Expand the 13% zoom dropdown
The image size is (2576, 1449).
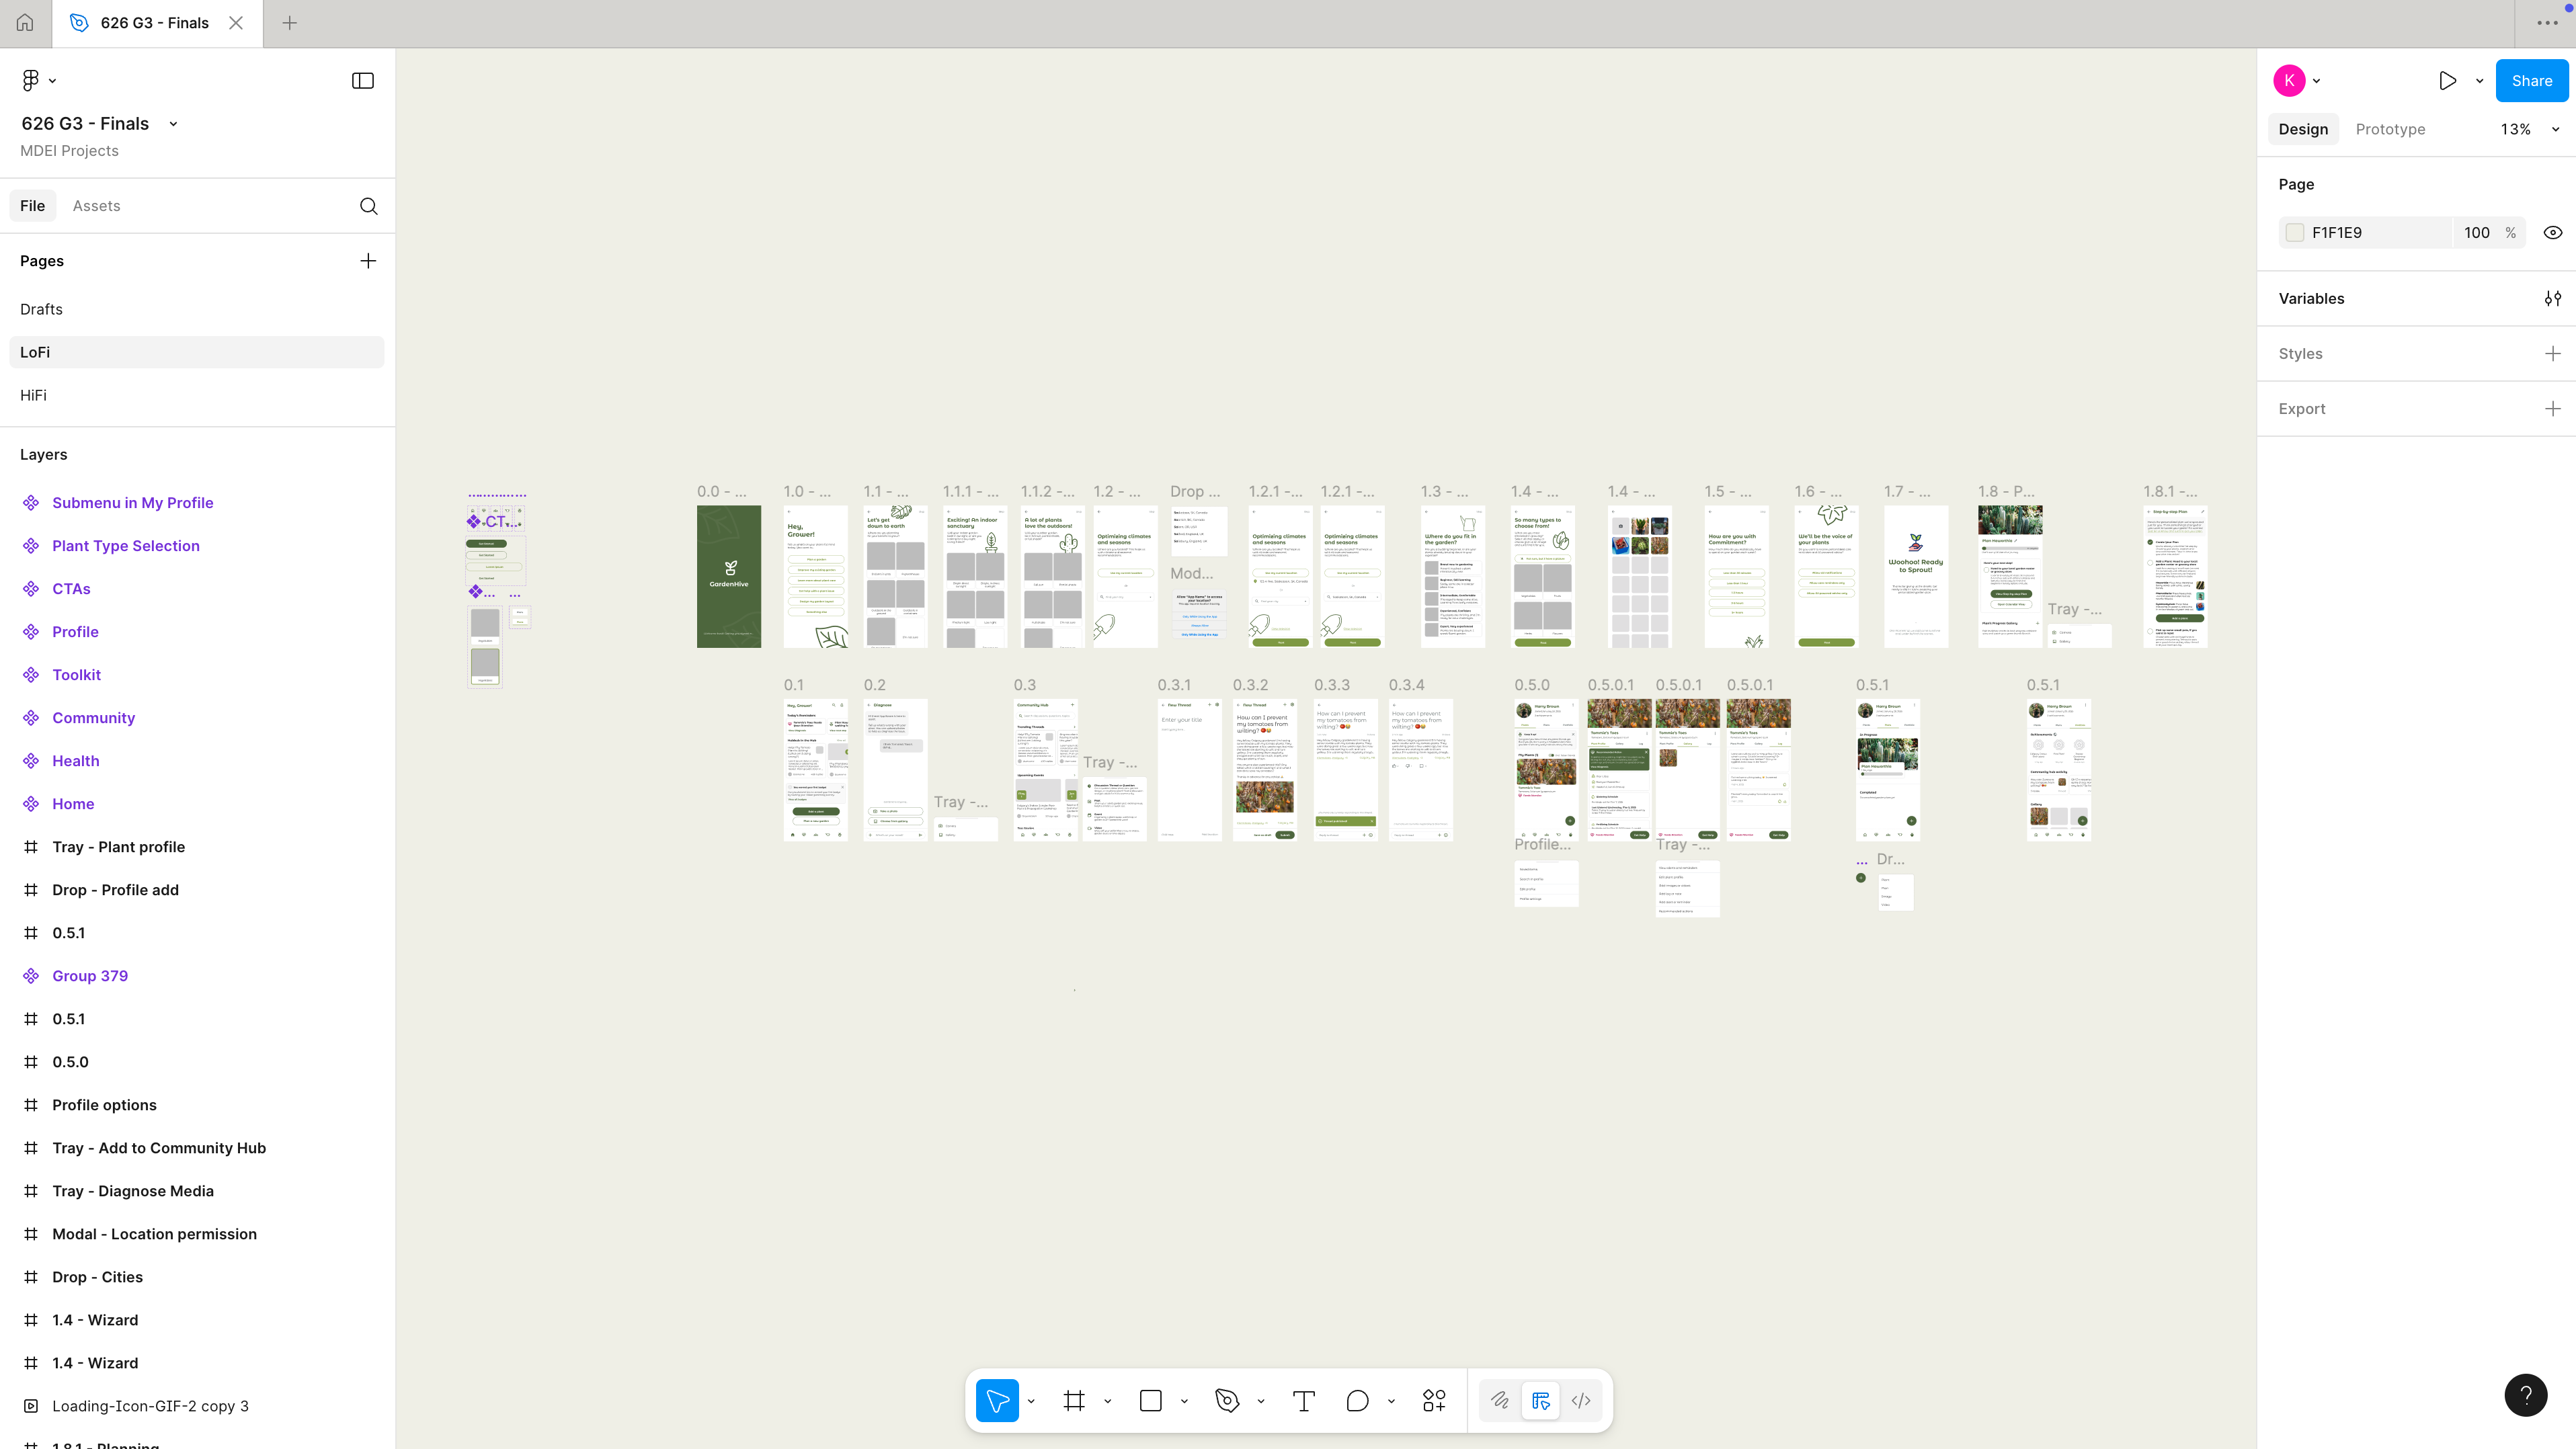coord(2555,129)
